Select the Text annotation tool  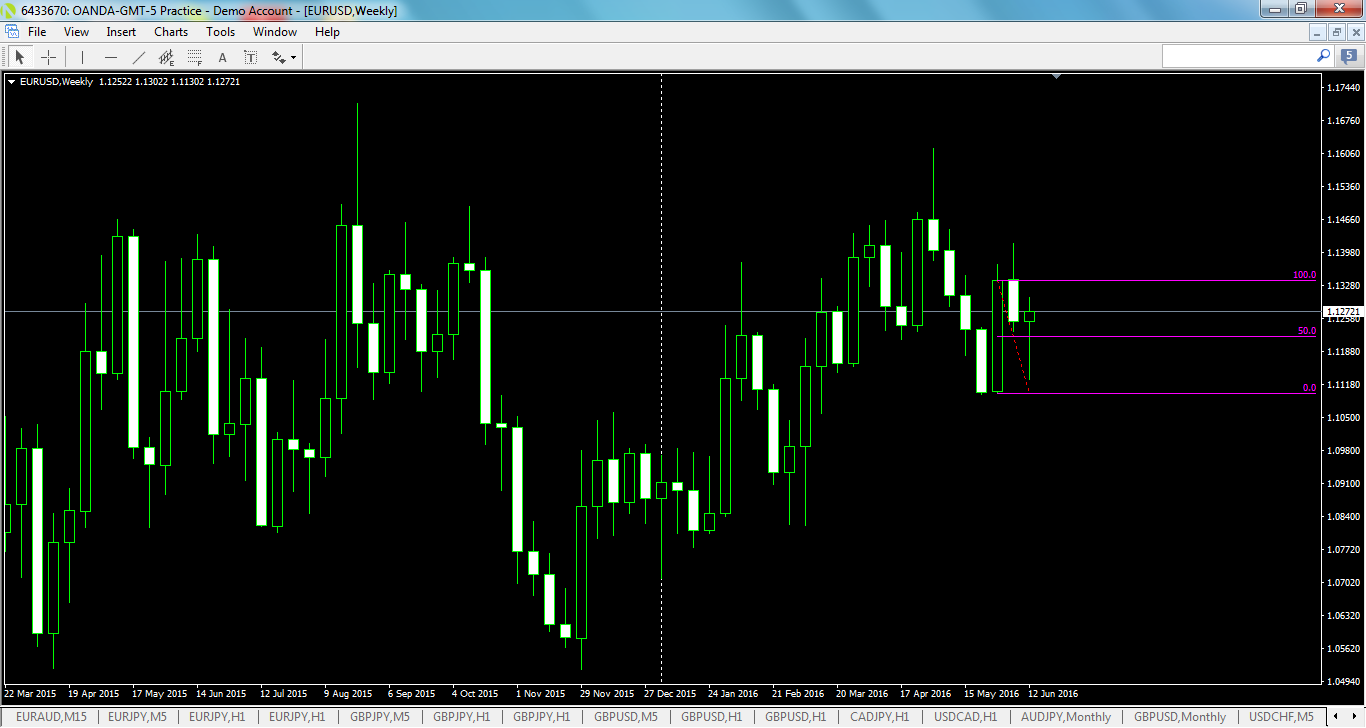click(x=222, y=56)
